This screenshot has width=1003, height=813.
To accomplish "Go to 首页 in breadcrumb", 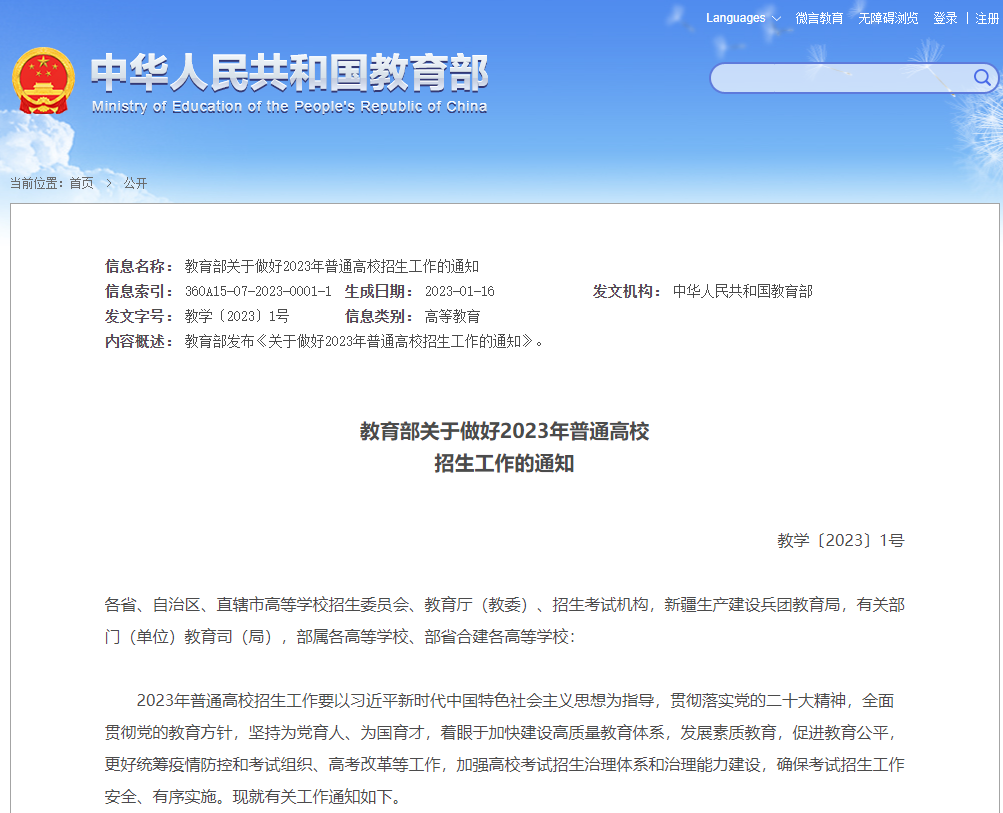I will 81,184.
